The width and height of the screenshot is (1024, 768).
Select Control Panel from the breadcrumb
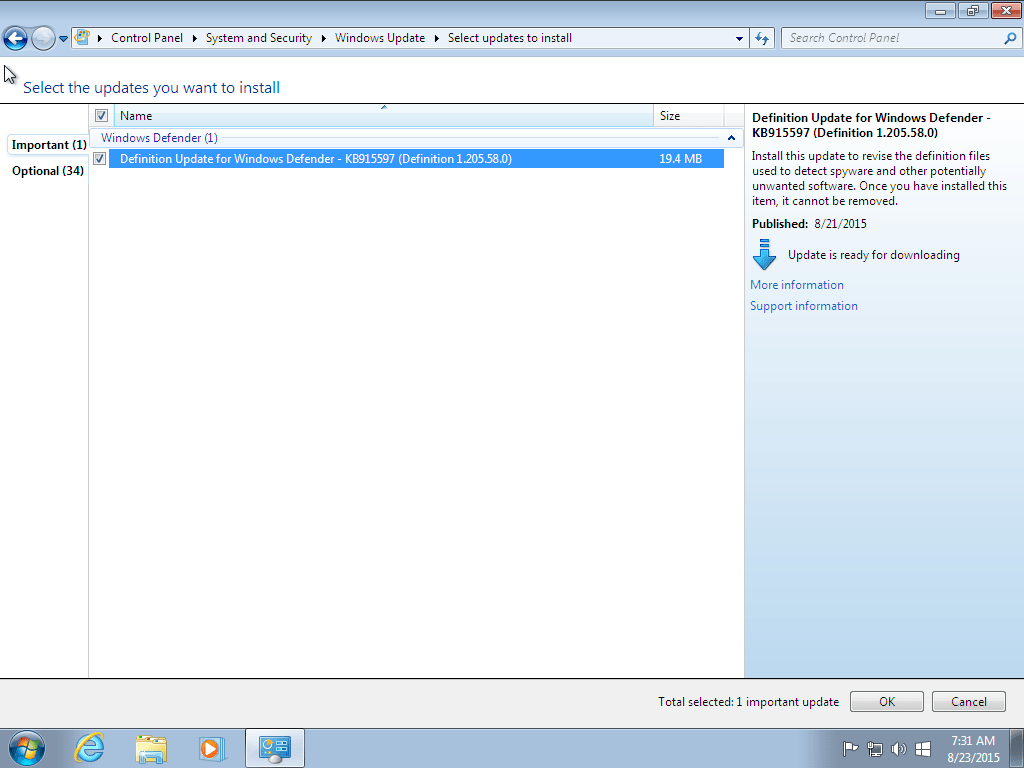tap(147, 37)
